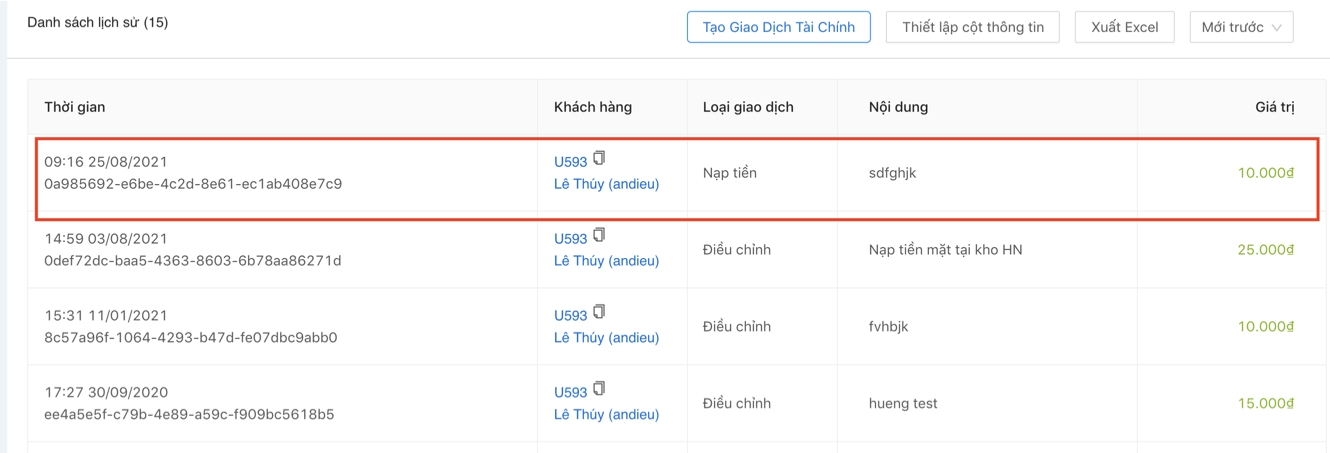Copy customer code in the 14:59 03/08/2021 row
This screenshot has height=453, width=1330.
pyautogui.click(x=599, y=235)
